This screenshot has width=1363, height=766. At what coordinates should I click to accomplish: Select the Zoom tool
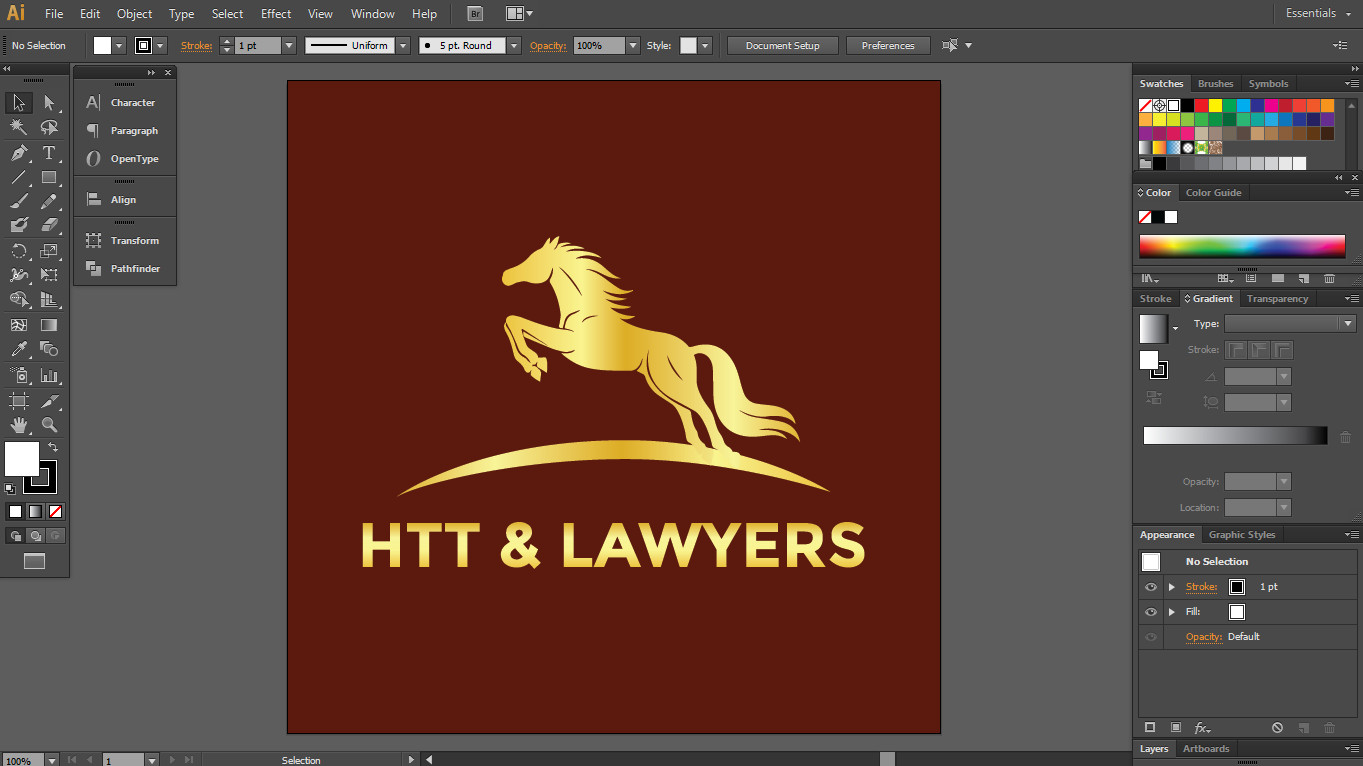(x=49, y=425)
